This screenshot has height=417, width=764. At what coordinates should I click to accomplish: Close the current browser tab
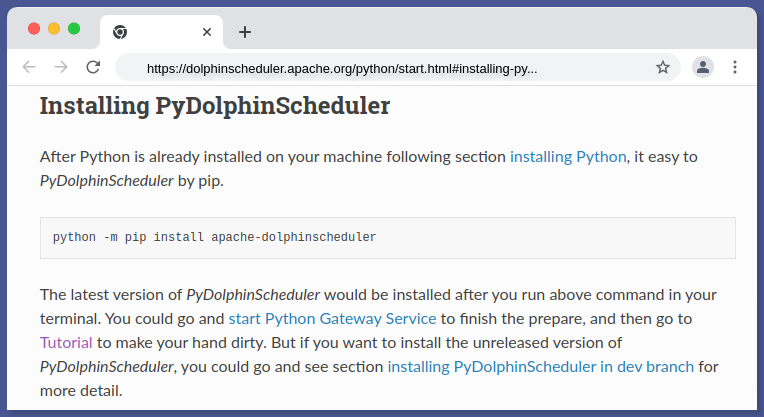point(207,32)
